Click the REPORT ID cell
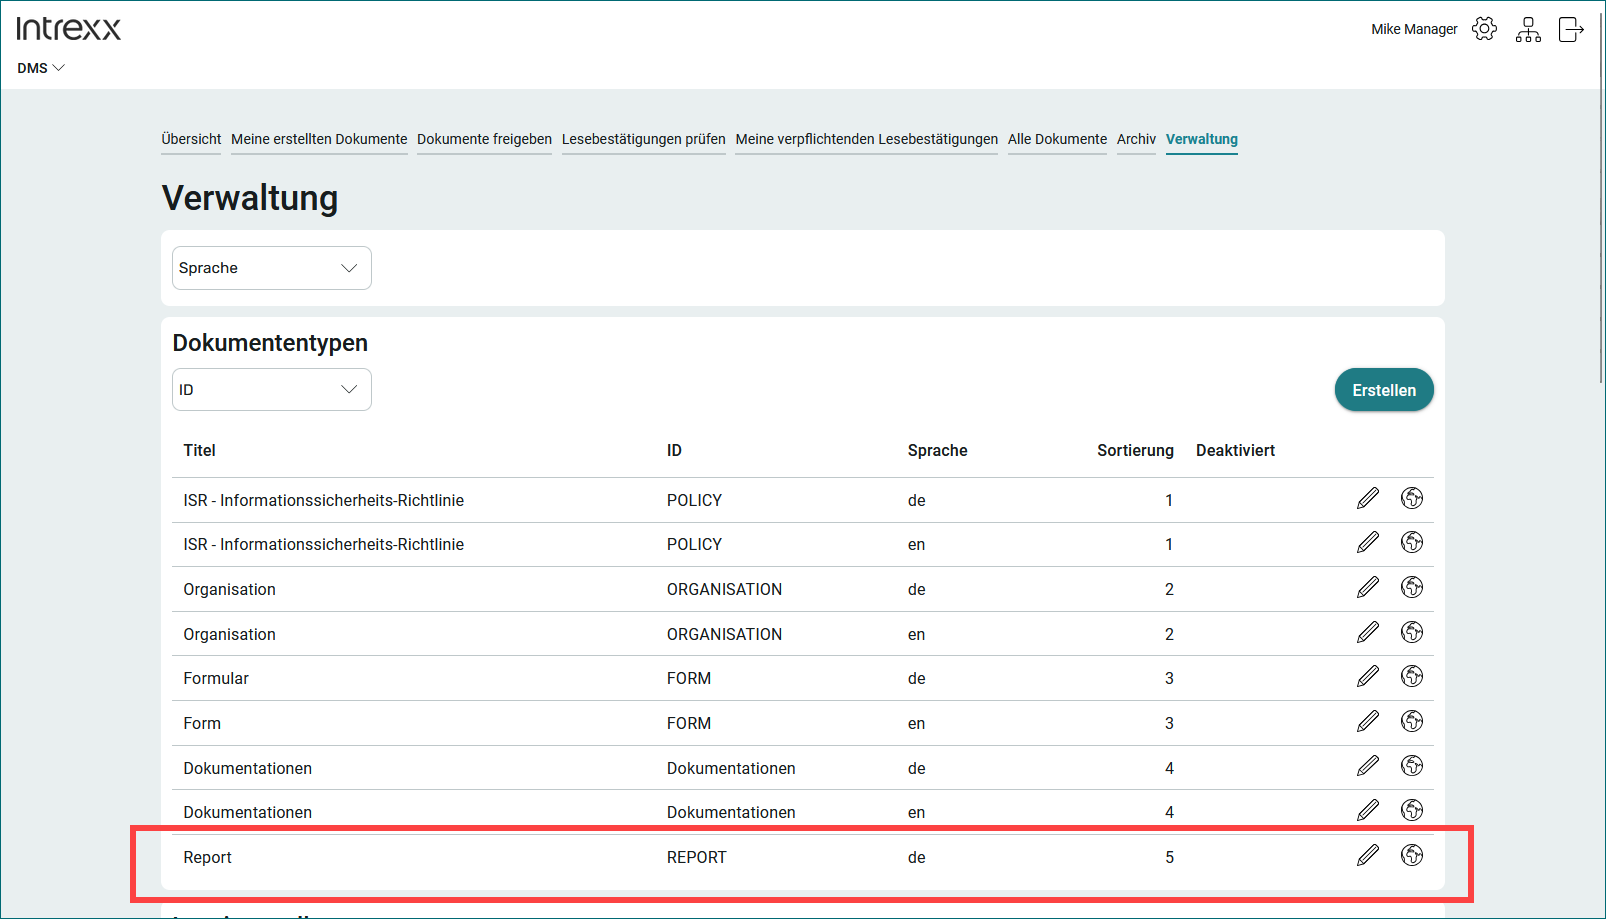 696,857
